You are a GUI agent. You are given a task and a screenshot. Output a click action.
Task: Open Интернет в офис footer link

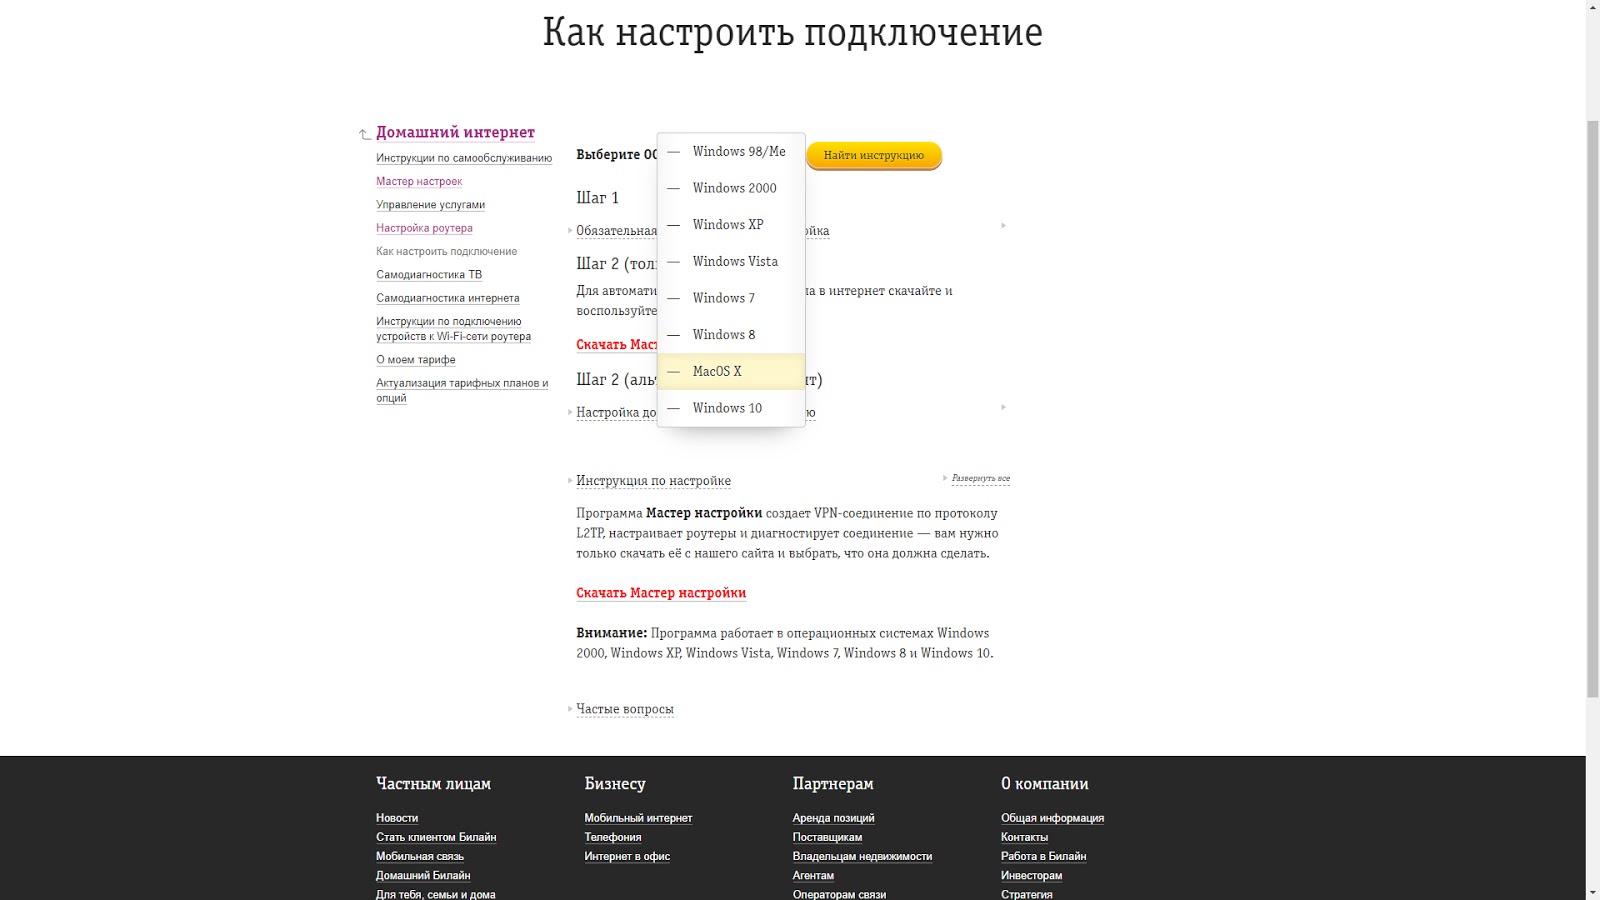point(627,856)
